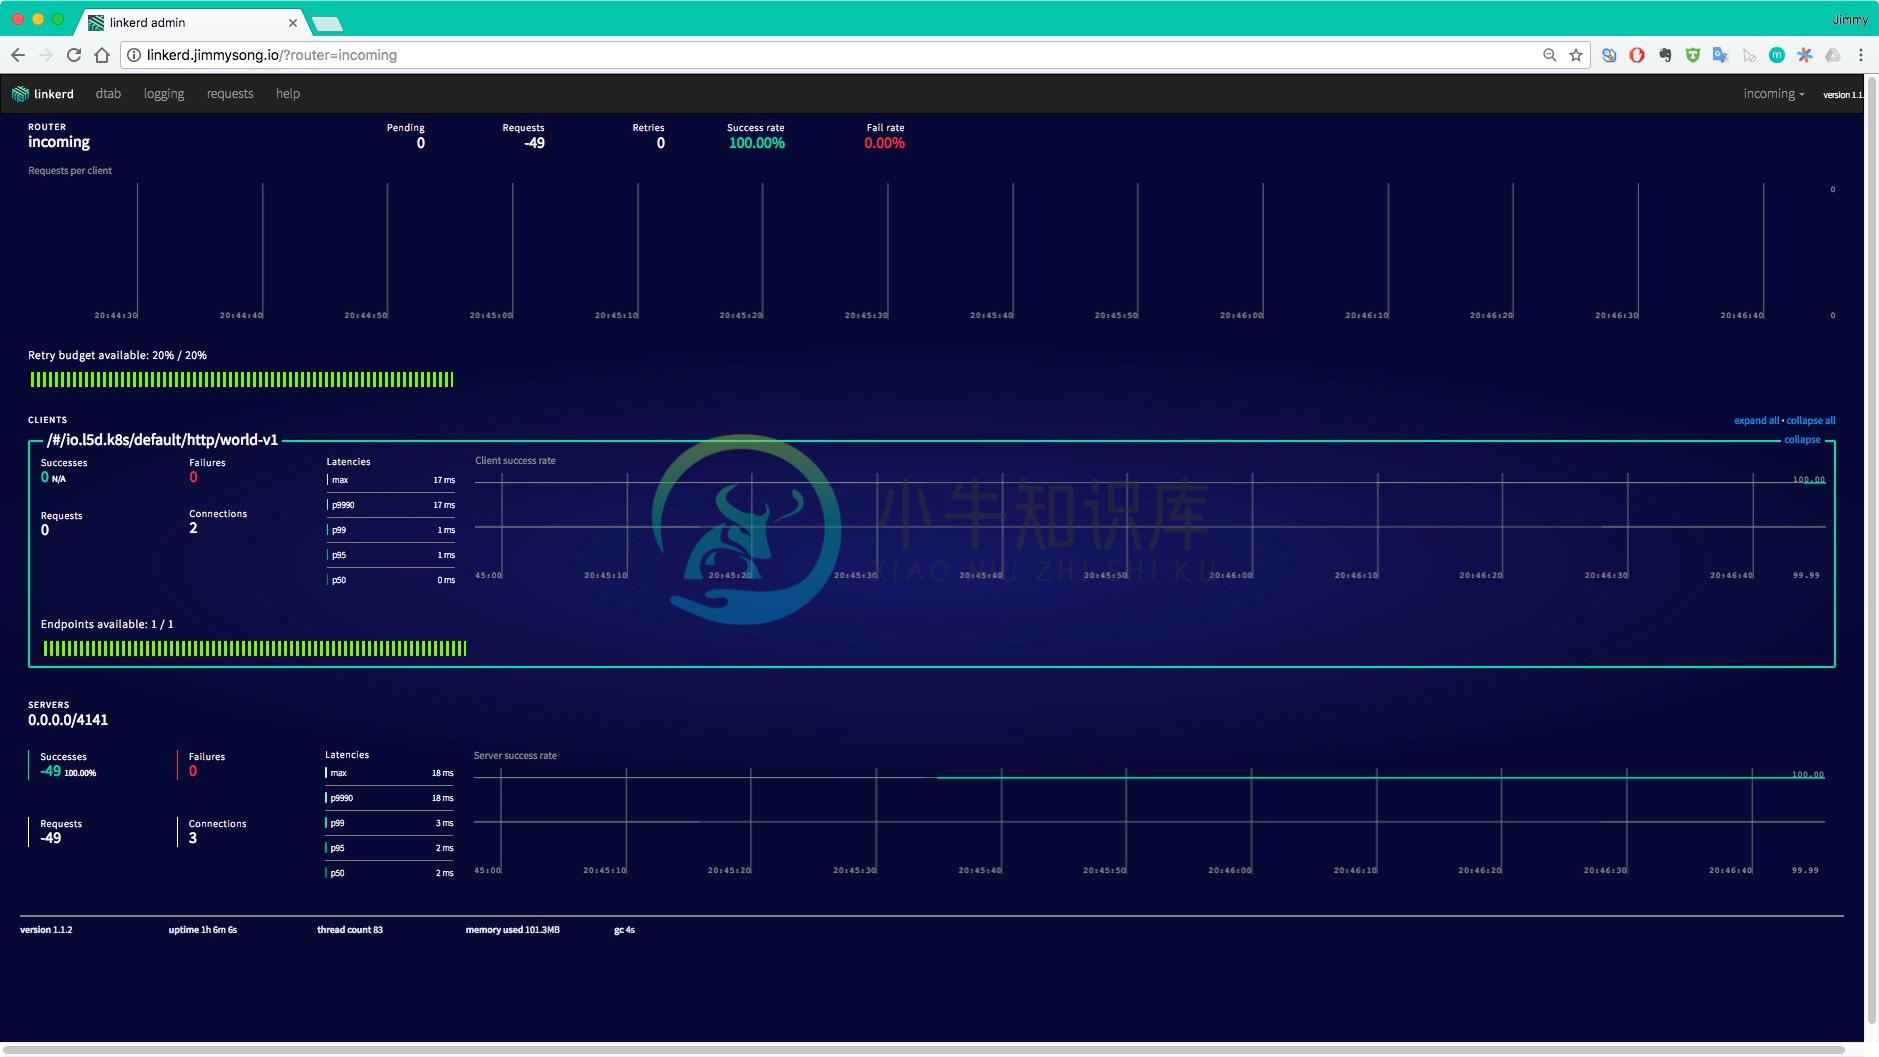Open the Chrome three-dot menu
1879x1057 pixels.
1861,55
